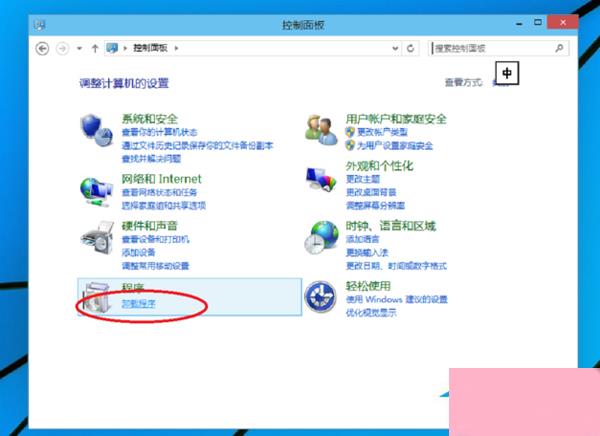
Task: Click 为用户设置家庭安全
Action: pyautogui.click(x=395, y=145)
